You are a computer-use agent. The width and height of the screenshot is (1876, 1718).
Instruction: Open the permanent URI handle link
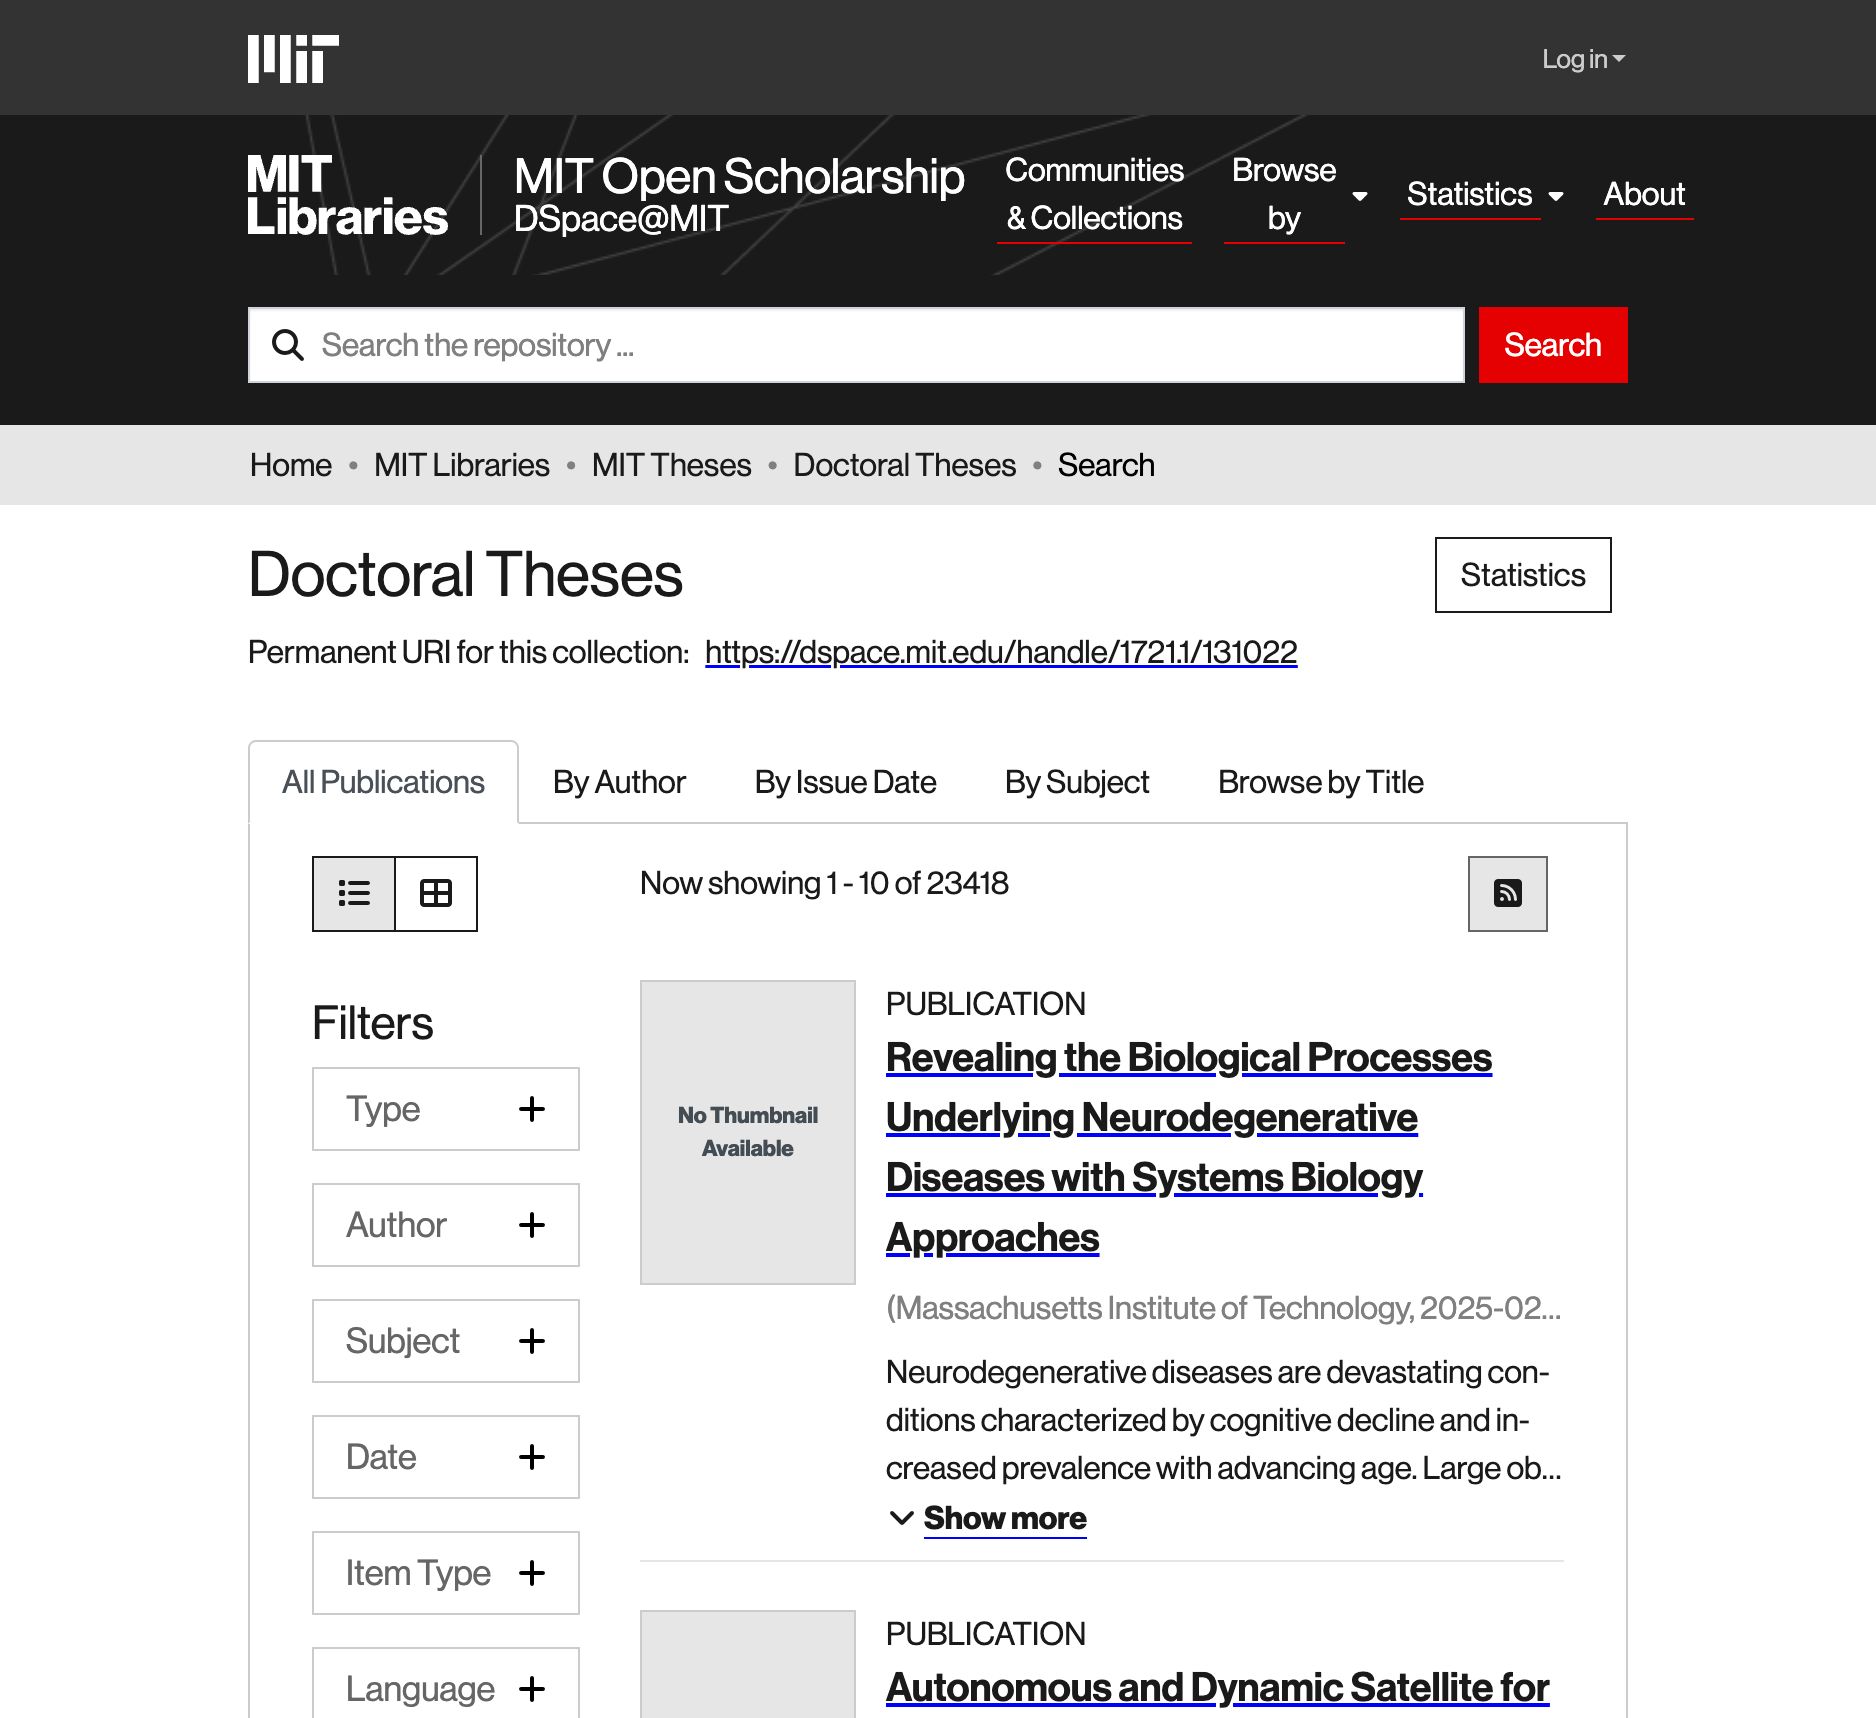point(1001,652)
